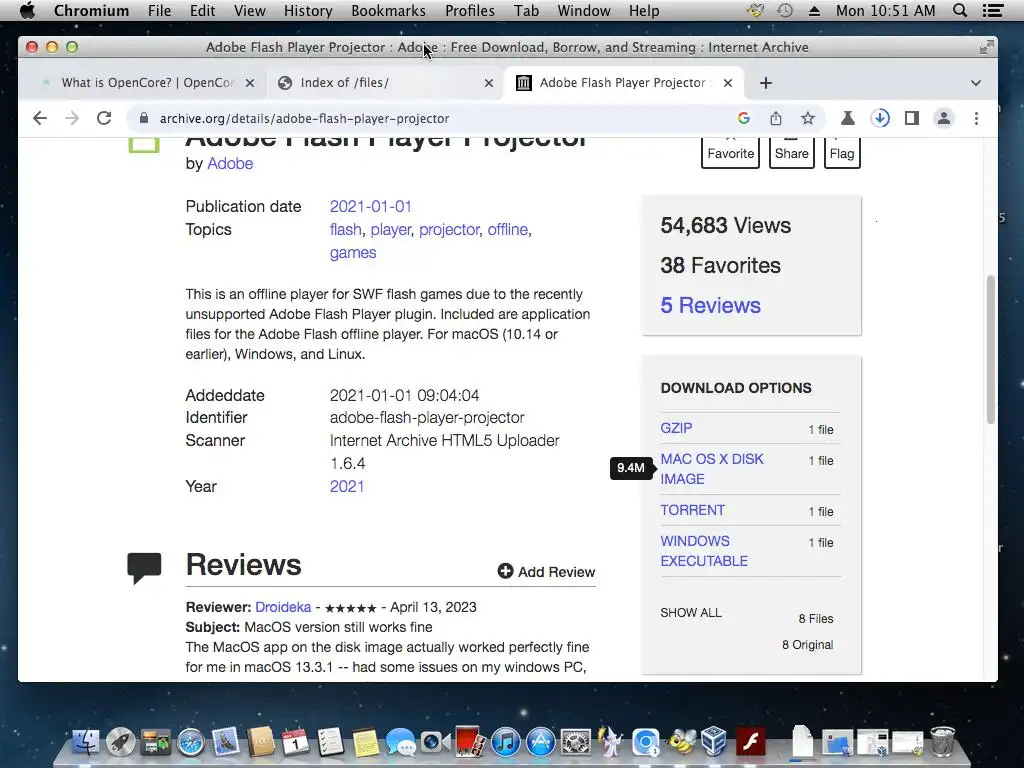Click the flash topic link

pos(345,229)
